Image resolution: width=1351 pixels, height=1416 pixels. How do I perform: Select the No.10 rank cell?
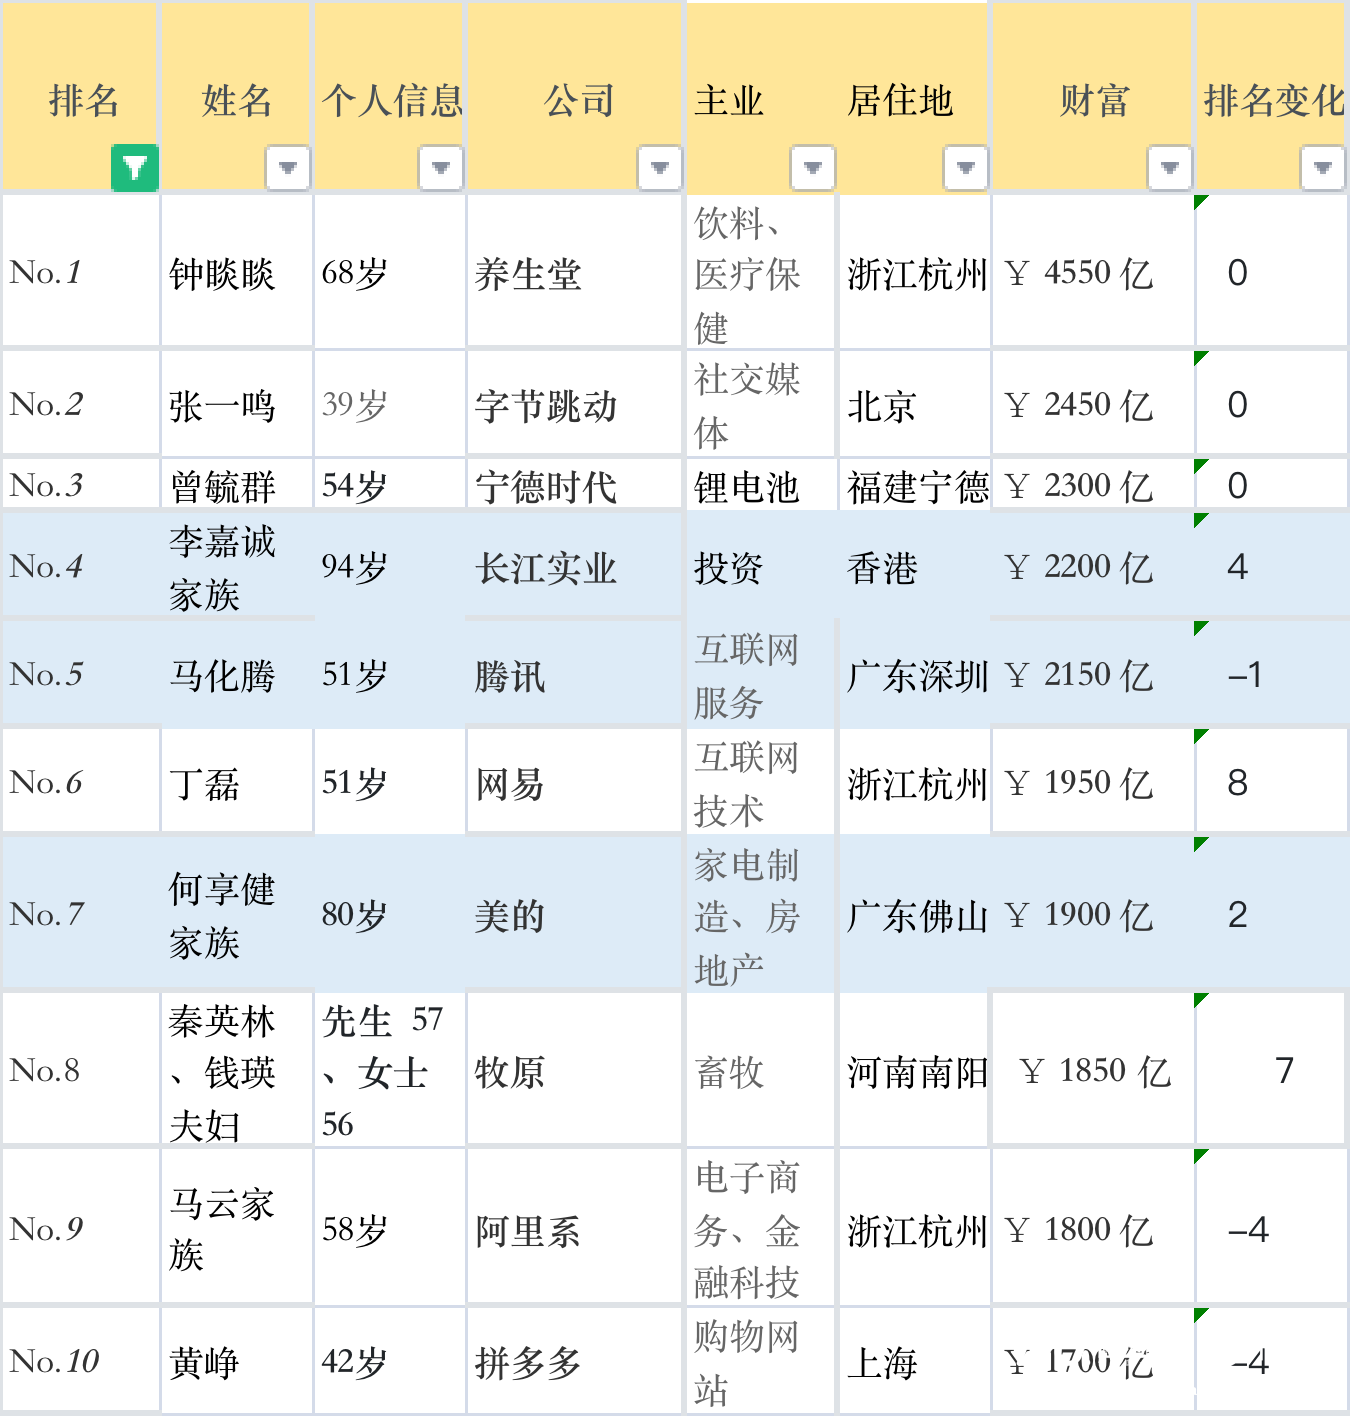80,1361
